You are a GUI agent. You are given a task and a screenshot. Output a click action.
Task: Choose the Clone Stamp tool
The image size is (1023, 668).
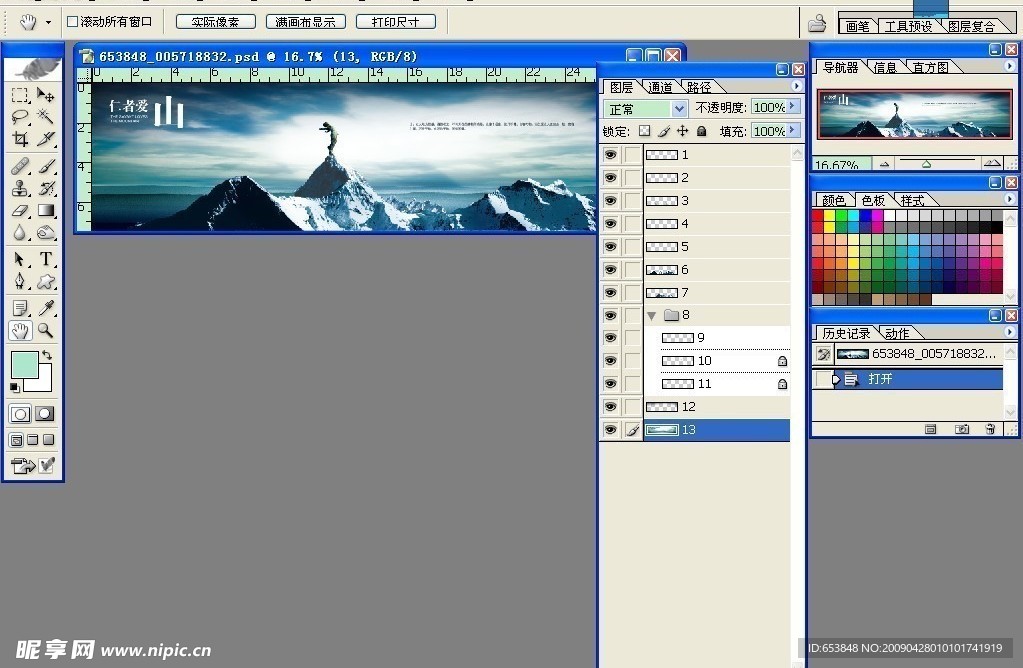(x=20, y=188)
